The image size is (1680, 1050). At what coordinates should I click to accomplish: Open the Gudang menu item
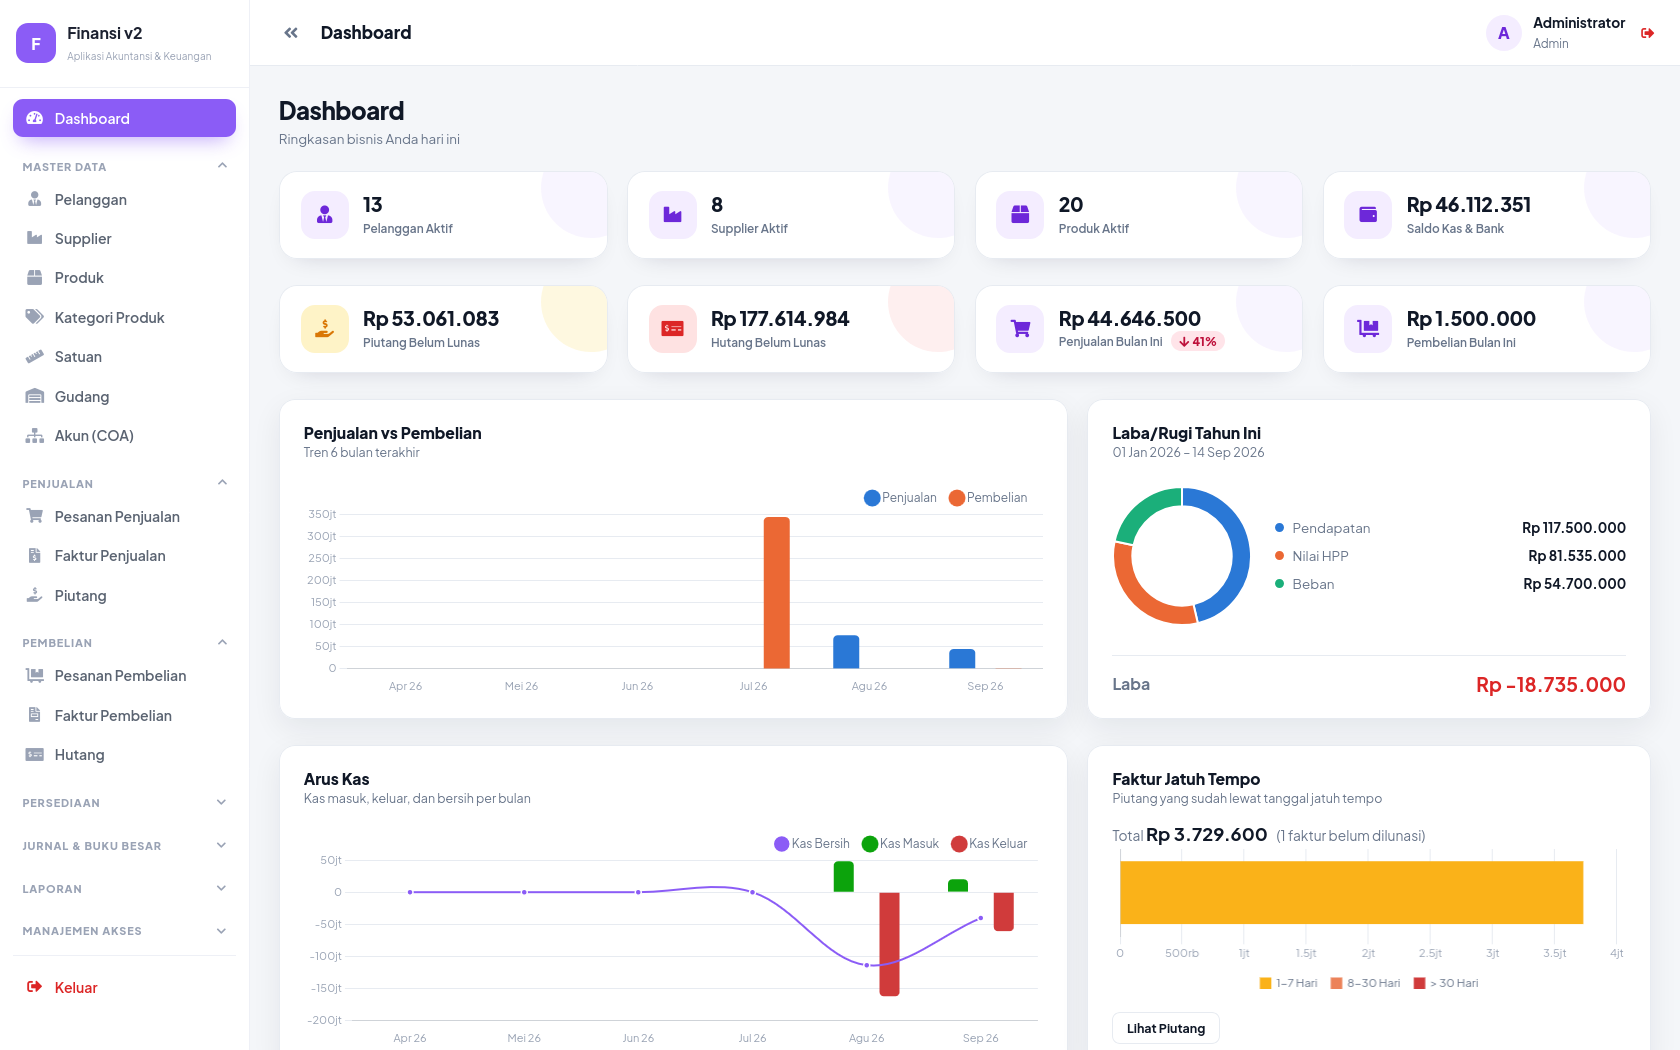tap(124, 396)
